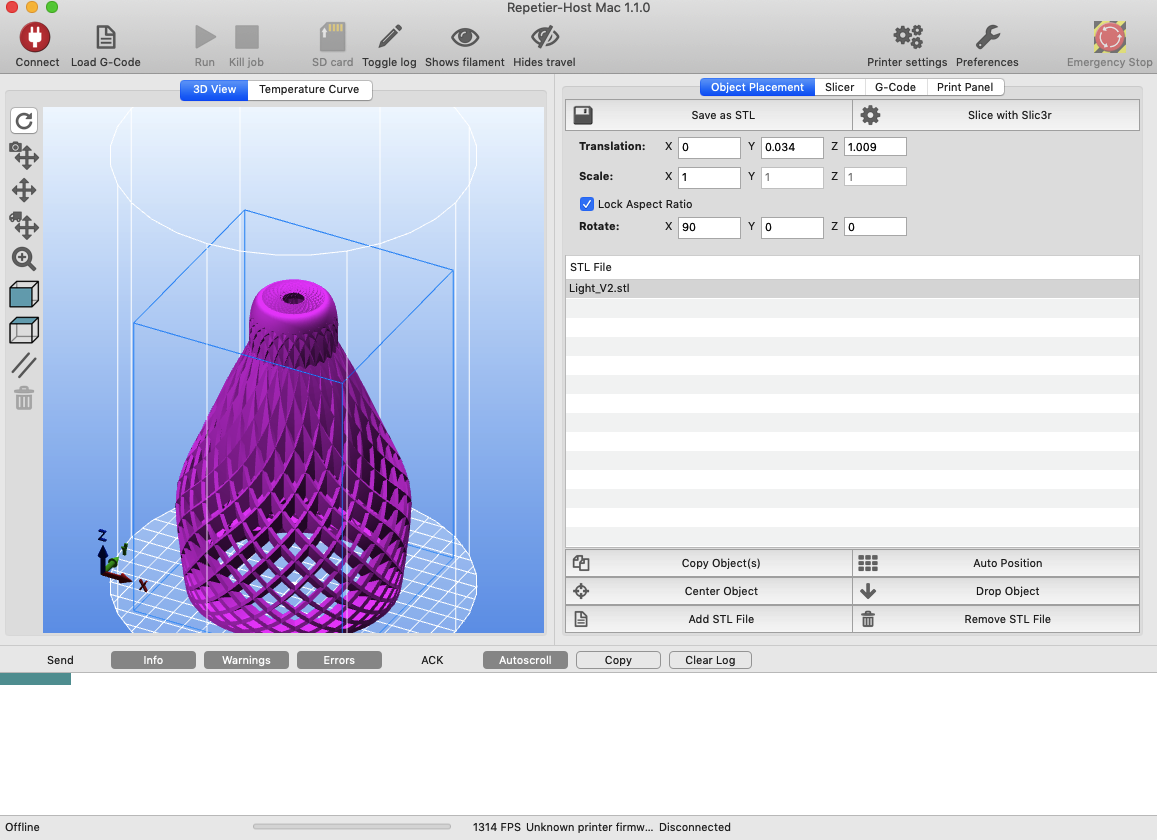Click the Translation Y field

tap(792, 147)
